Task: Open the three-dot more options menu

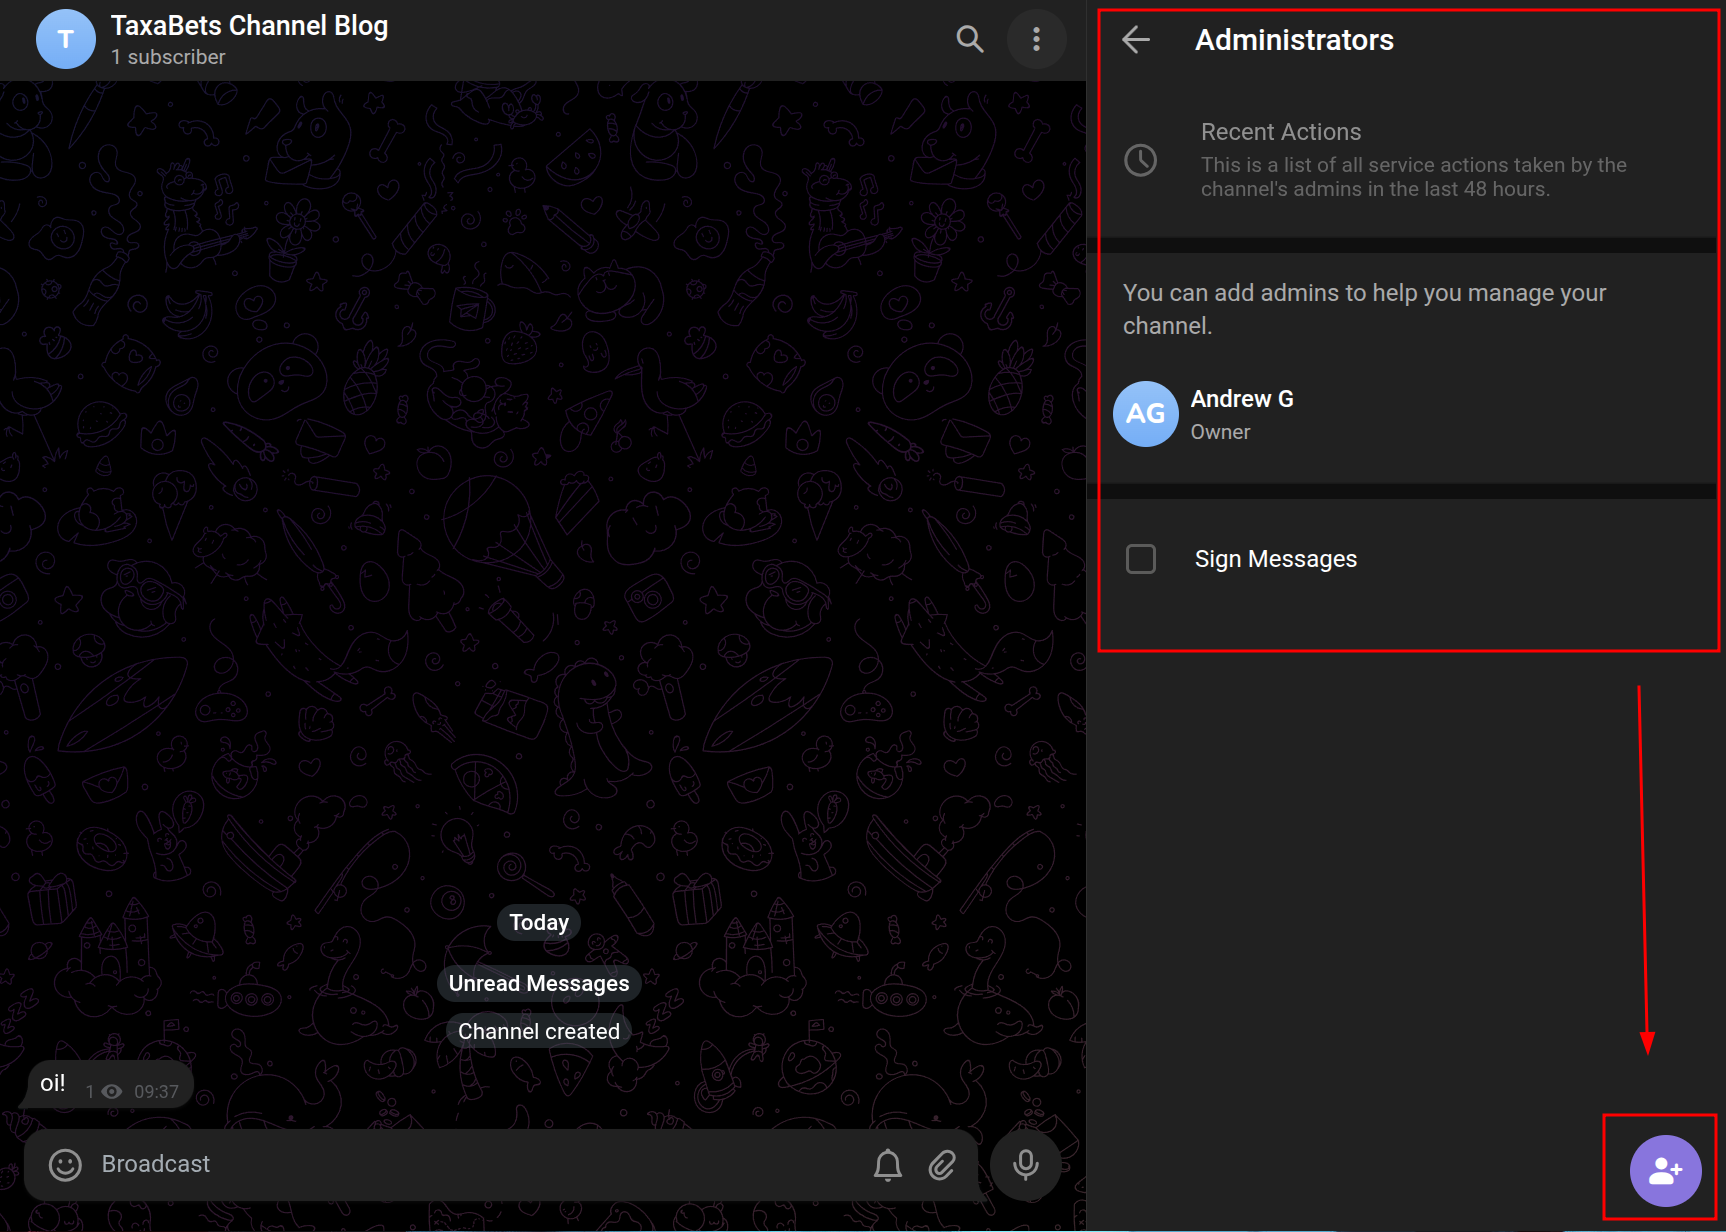Action: (x=1036, y=39)
